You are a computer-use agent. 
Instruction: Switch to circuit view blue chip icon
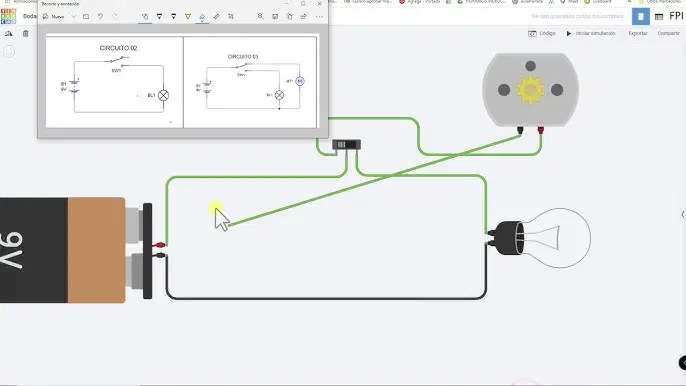[640, 17]
